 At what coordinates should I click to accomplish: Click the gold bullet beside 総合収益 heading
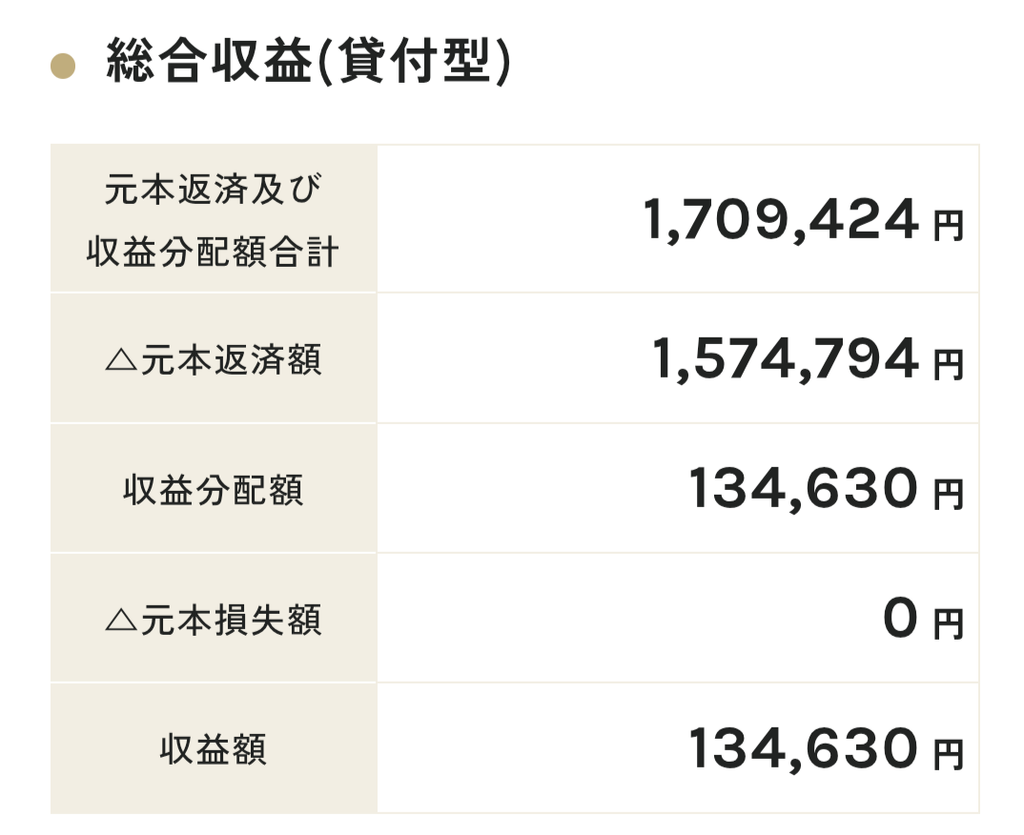[x=63, y=66]
